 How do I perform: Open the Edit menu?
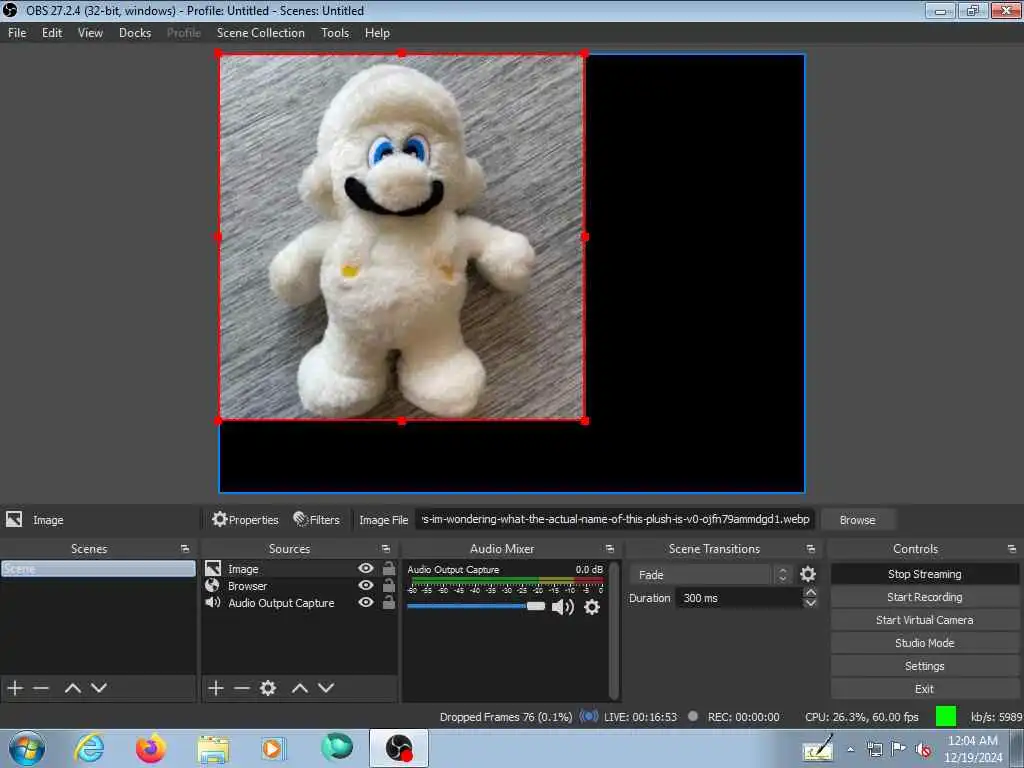52,33
